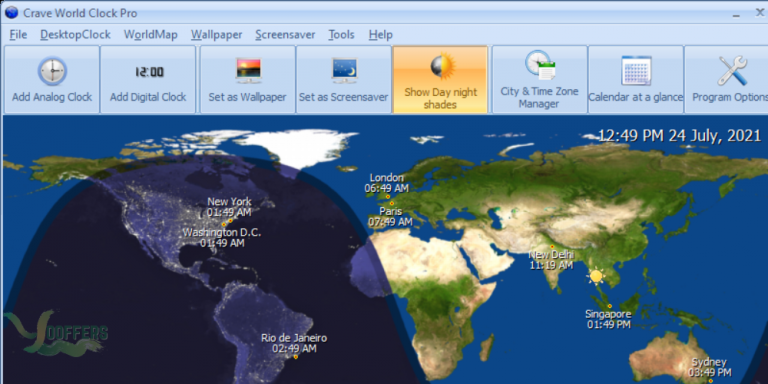768x384 pixels.
Task: Open the City & Time Zone Manager
Action: click(x=539, y=80)
